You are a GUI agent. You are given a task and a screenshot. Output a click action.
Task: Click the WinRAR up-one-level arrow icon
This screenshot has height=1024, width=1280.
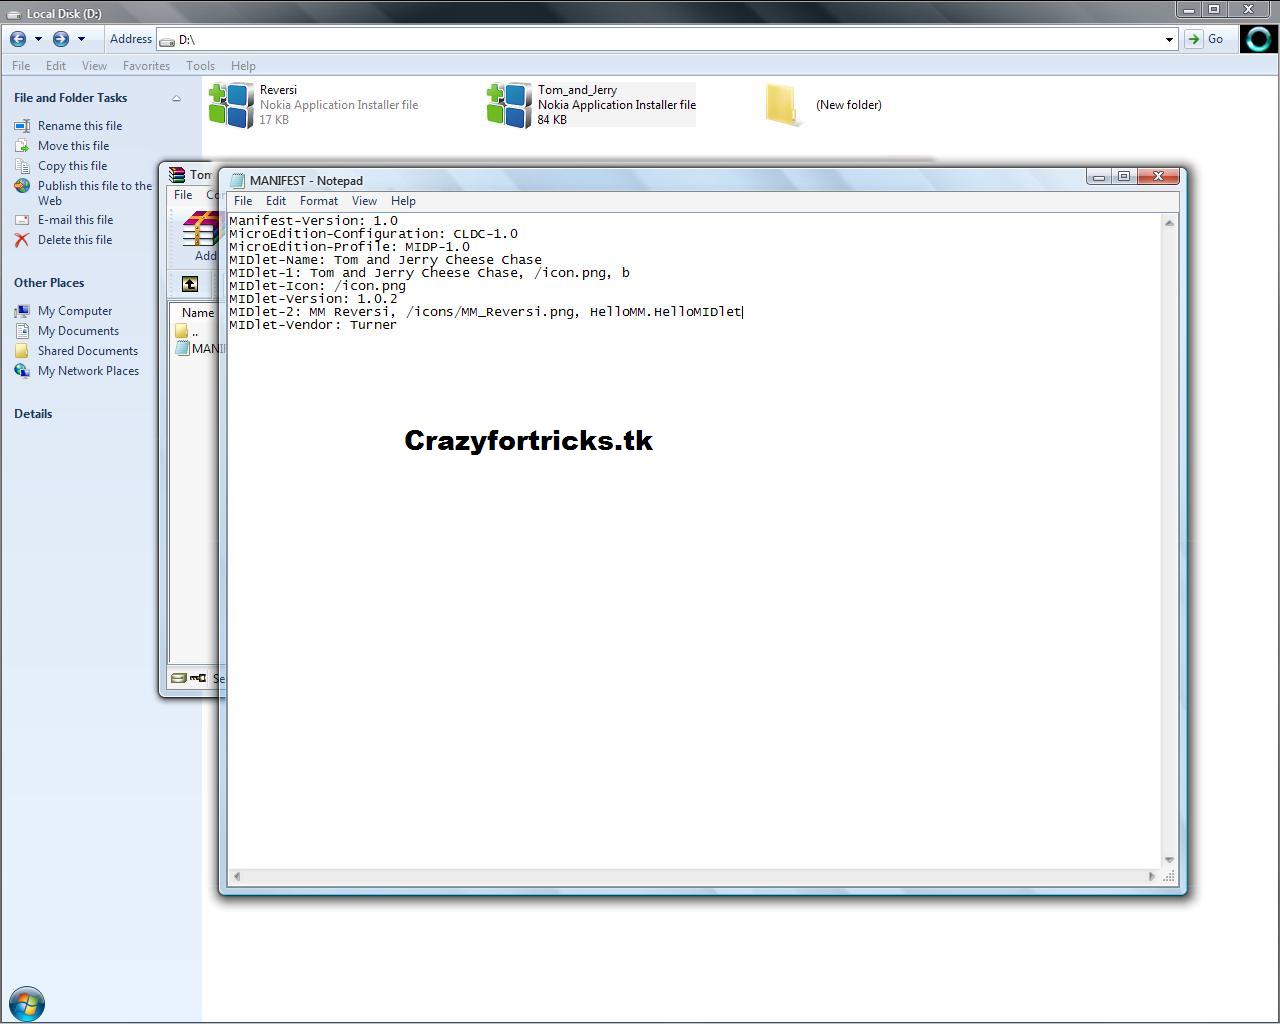(x=190, y=285)
